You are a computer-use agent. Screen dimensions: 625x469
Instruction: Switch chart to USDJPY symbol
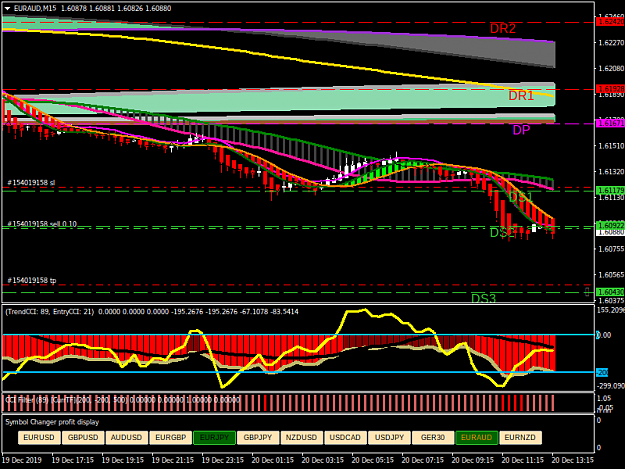389,437
